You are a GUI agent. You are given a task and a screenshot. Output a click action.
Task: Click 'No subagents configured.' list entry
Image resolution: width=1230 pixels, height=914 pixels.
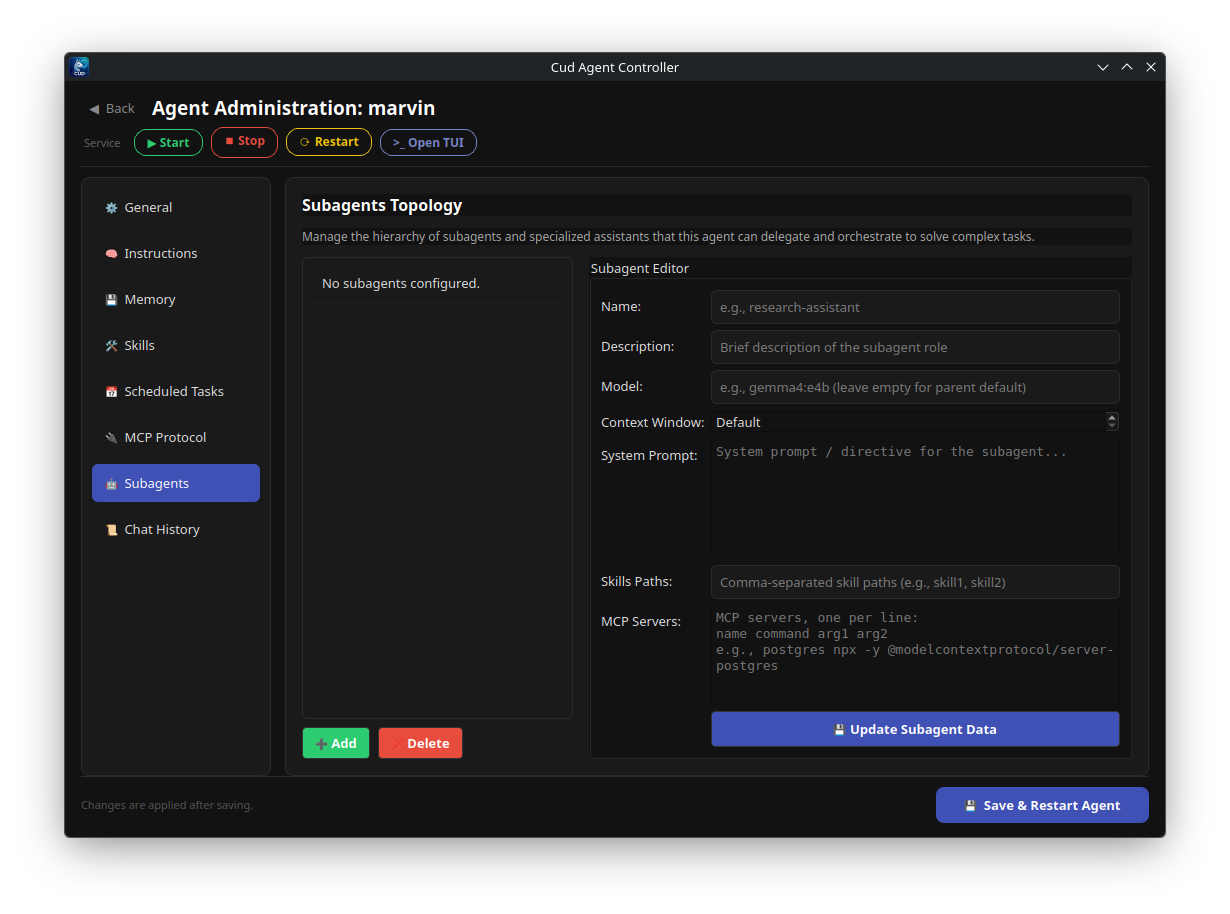point(437,284)
